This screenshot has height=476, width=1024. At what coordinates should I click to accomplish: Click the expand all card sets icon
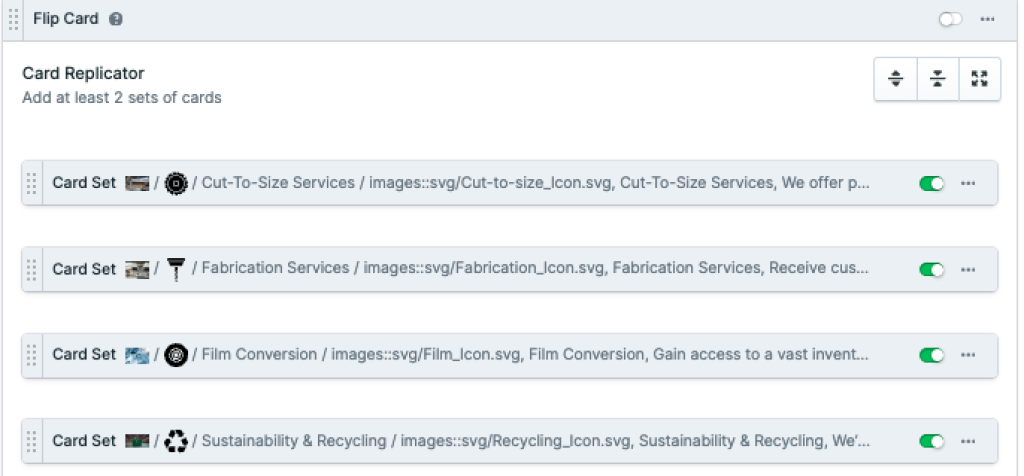896,80
